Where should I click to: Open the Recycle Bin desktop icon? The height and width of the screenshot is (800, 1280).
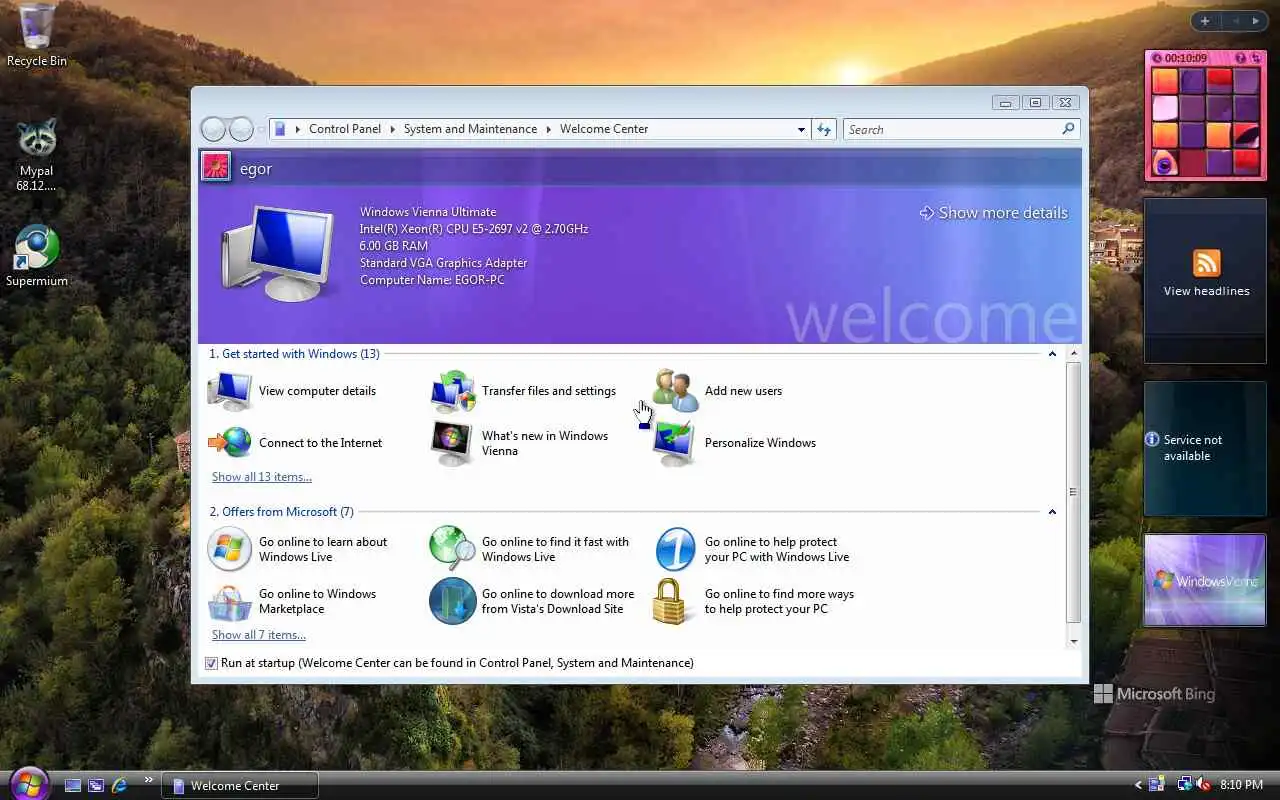point(36,36)
